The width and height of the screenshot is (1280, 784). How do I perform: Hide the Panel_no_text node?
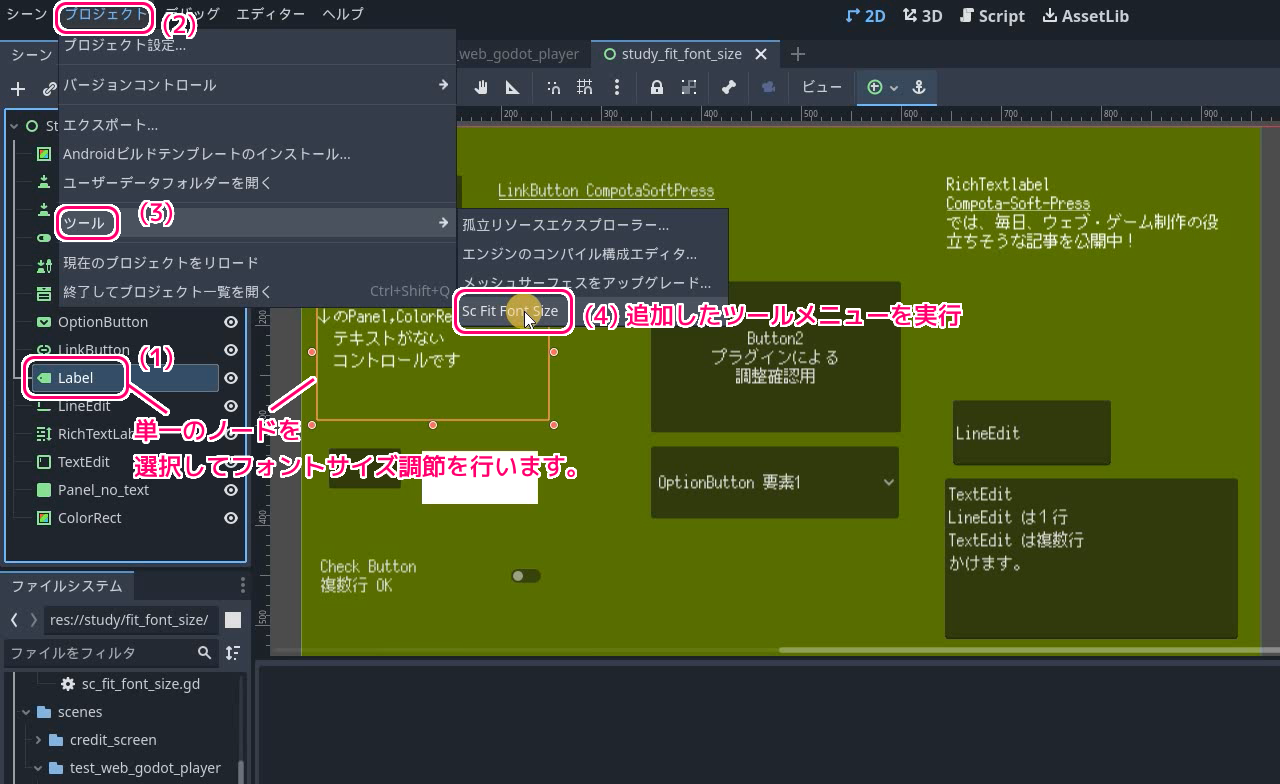tap(231, 490)
